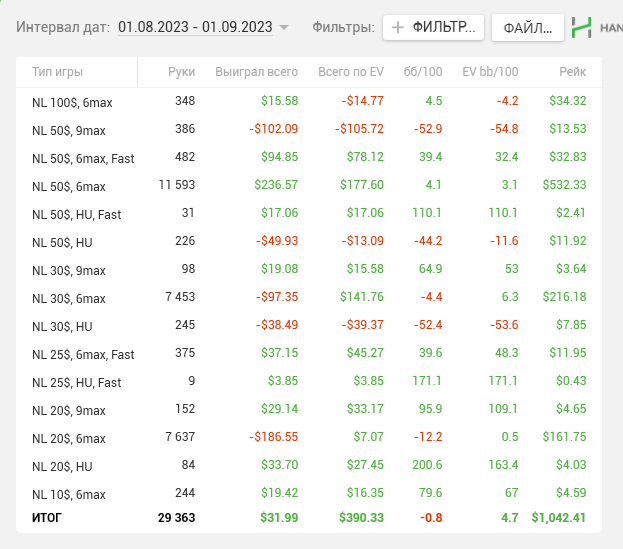623x549 pixels.
Task: Select the NL 10$, 6max row
Action: (x=309, y=494)
